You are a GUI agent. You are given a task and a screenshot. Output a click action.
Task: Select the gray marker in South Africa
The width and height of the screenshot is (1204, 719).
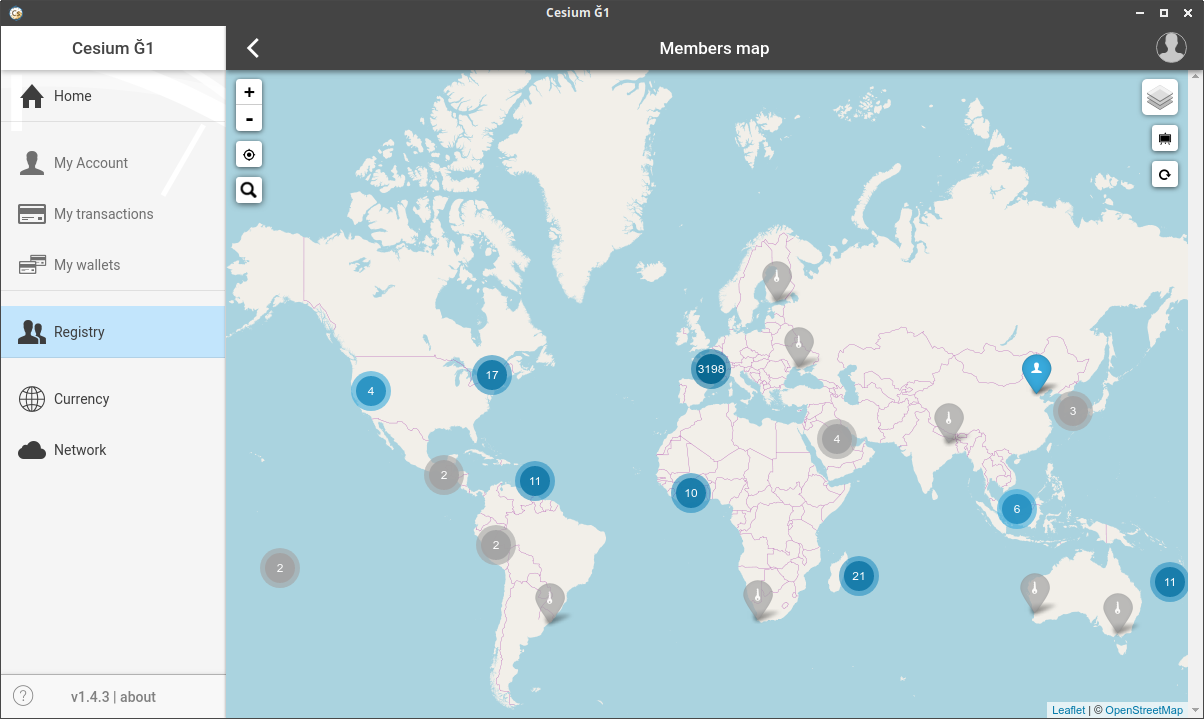[758, 598]
